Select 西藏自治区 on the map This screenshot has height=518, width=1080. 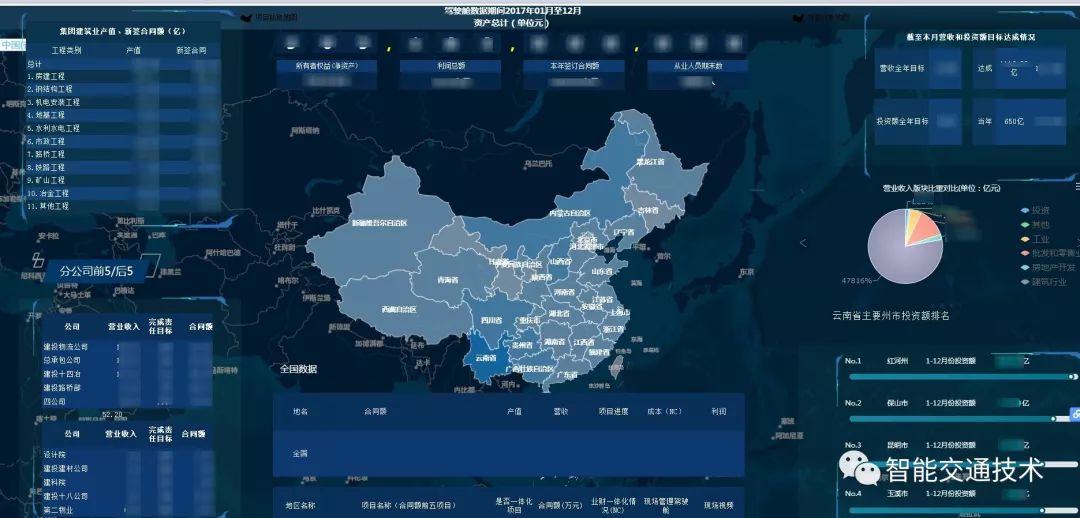pos(399,309)
